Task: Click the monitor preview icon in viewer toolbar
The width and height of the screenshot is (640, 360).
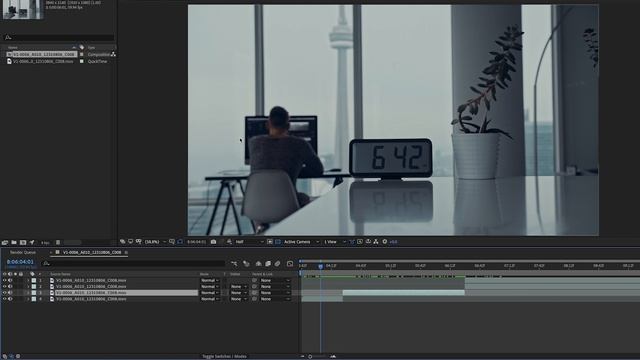Action: [131, 242]
